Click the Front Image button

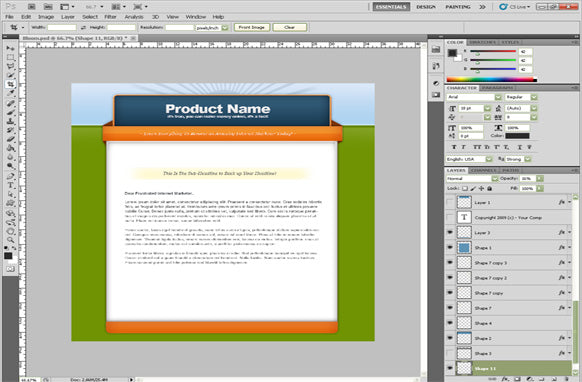click(252, 27)
